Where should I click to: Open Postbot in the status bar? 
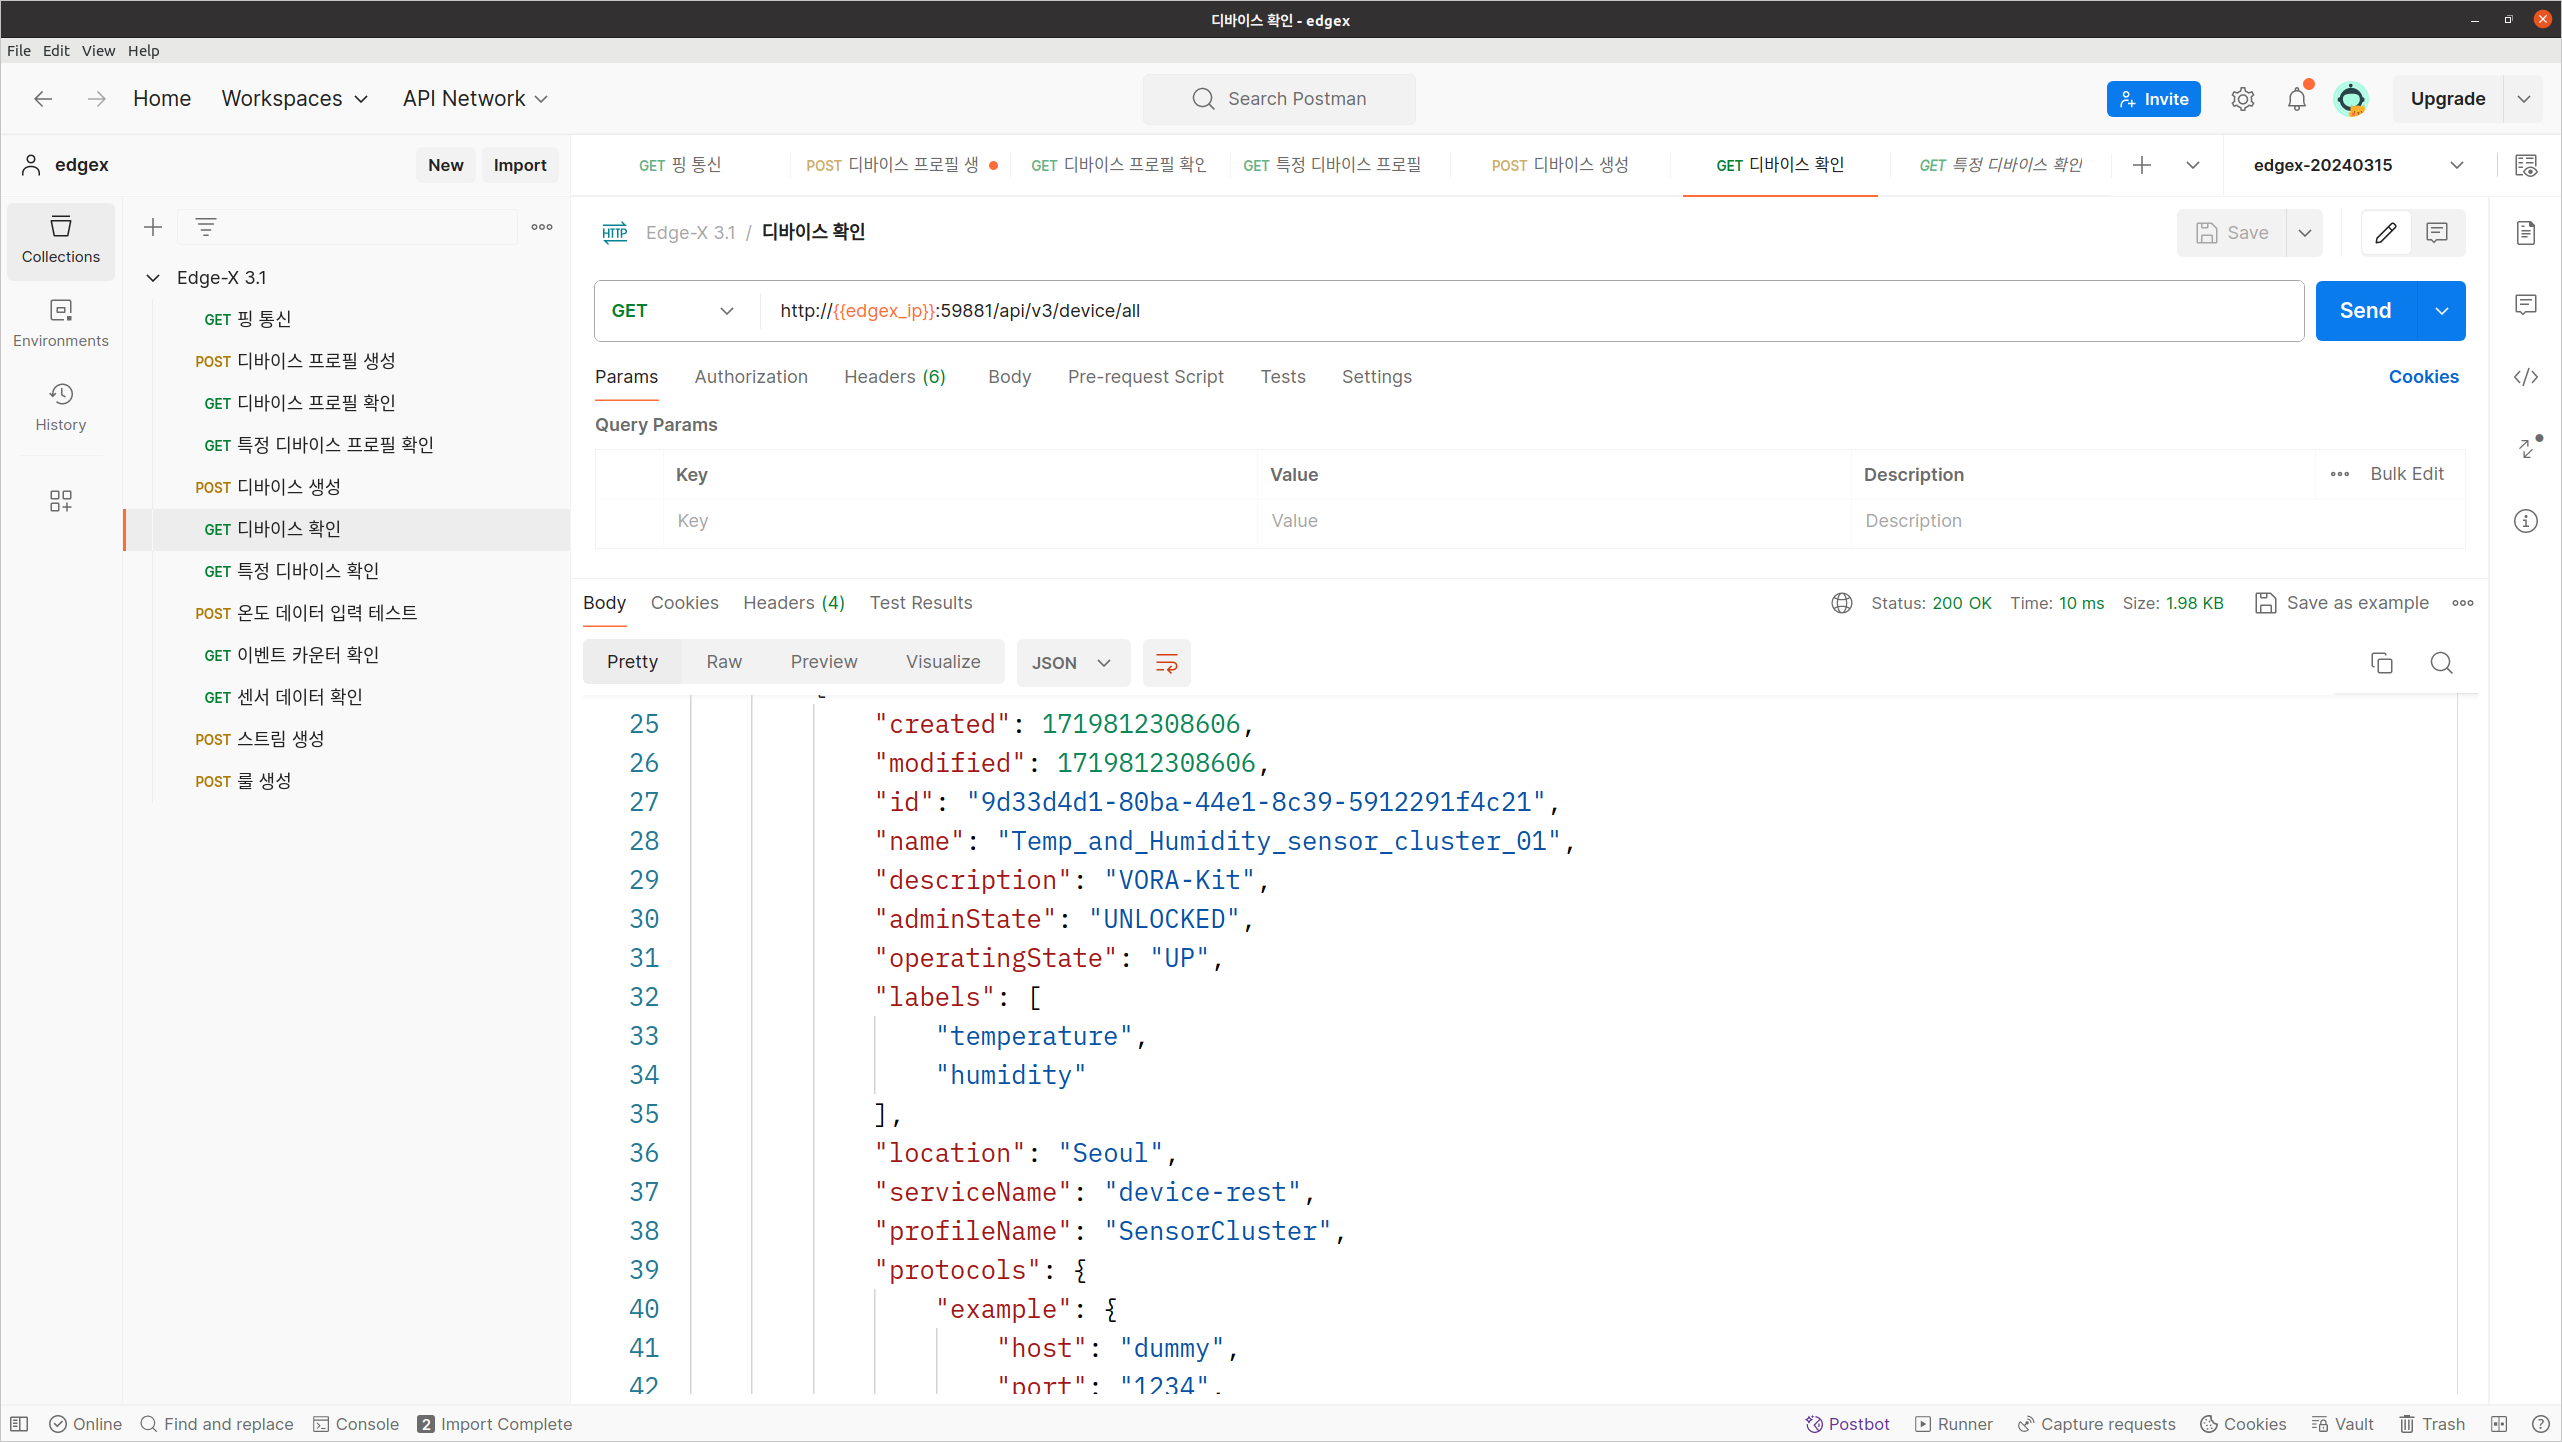click(x=1847, y=1424)
